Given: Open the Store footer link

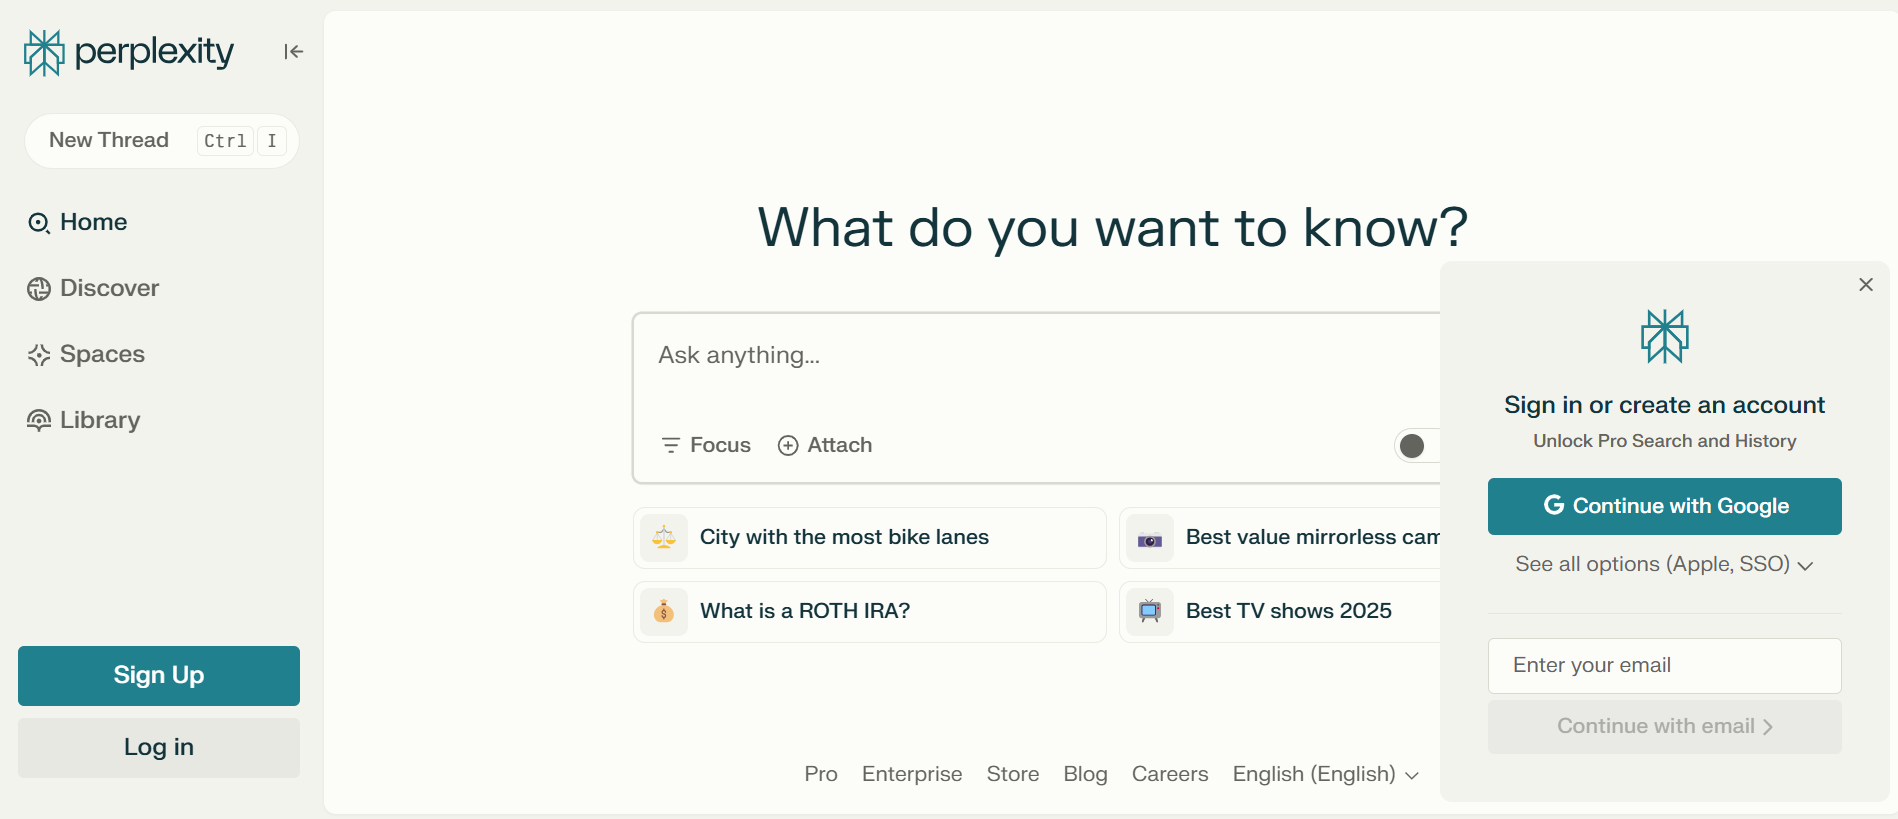Looking at the screenshot, I should tap(1013, 774).
